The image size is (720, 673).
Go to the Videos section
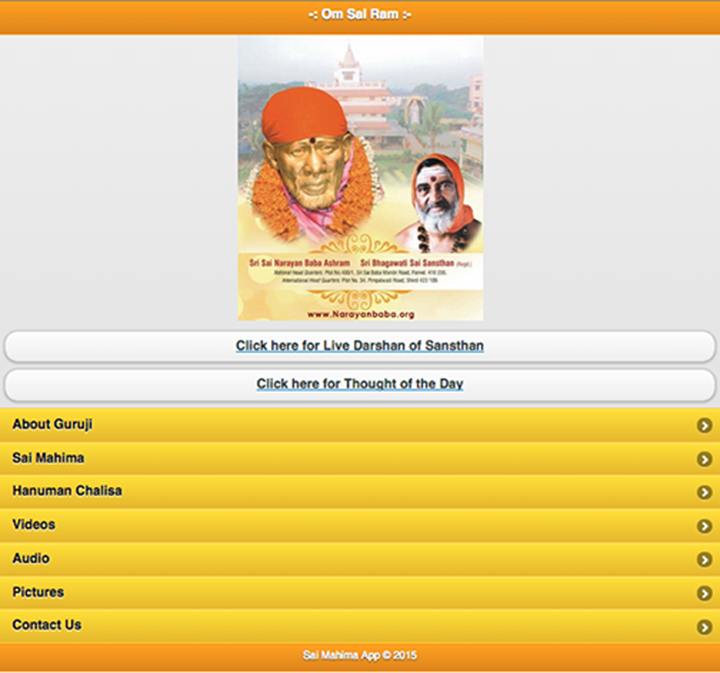point(360,525)
